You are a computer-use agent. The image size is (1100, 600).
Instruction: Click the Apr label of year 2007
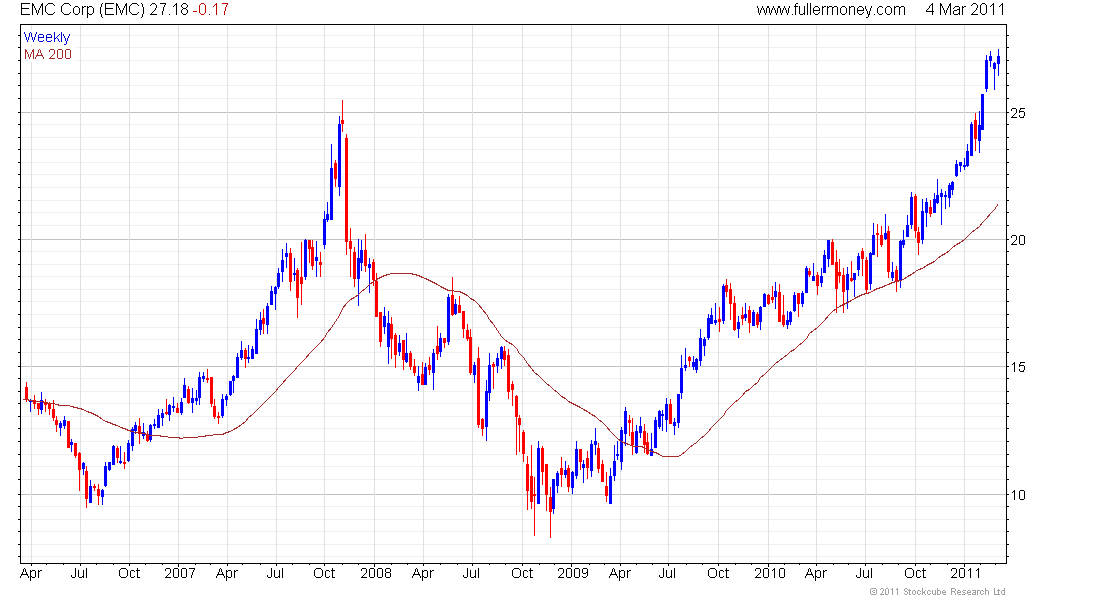click(227, 573)
